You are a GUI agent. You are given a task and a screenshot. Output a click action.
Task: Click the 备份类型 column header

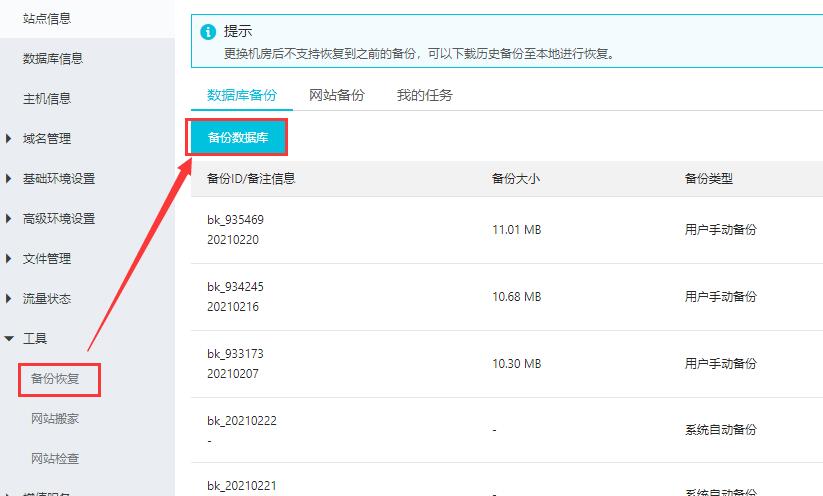tap(709, 178)
